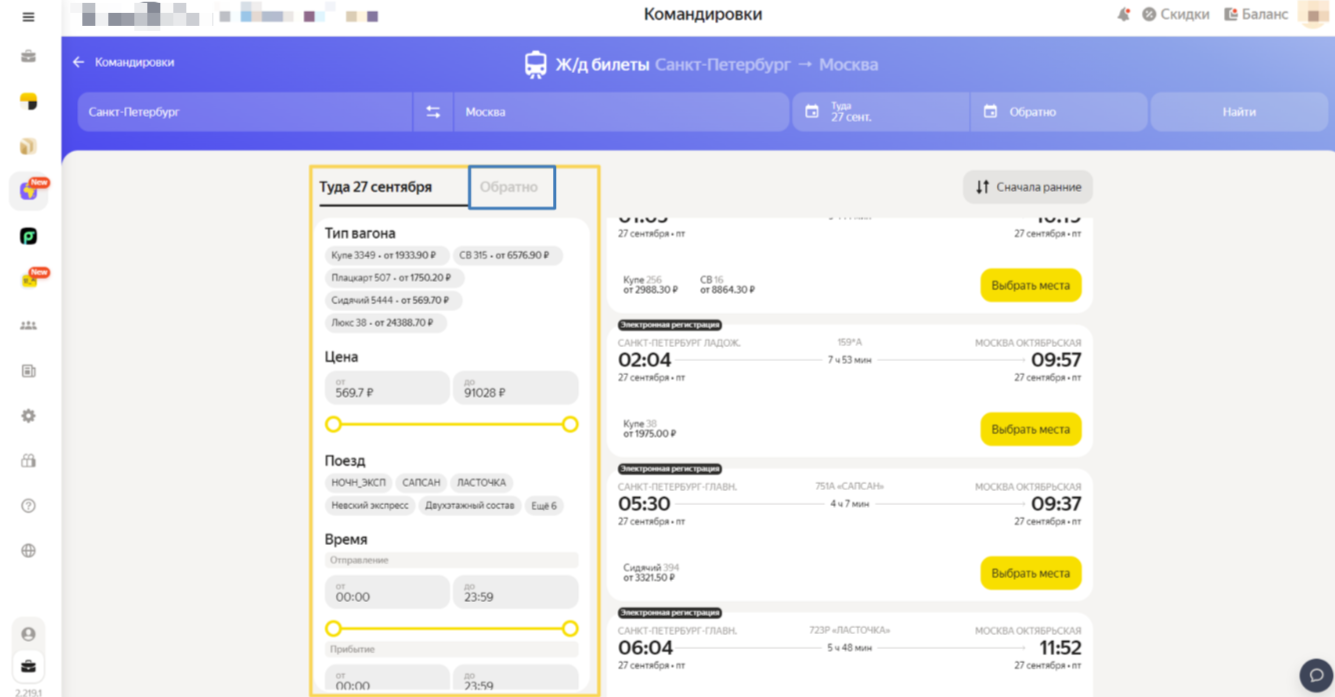Click the gray briefcase icon atop the sidebar
This screenshot has height=697, width=1335.
click(x=28, y=57)
